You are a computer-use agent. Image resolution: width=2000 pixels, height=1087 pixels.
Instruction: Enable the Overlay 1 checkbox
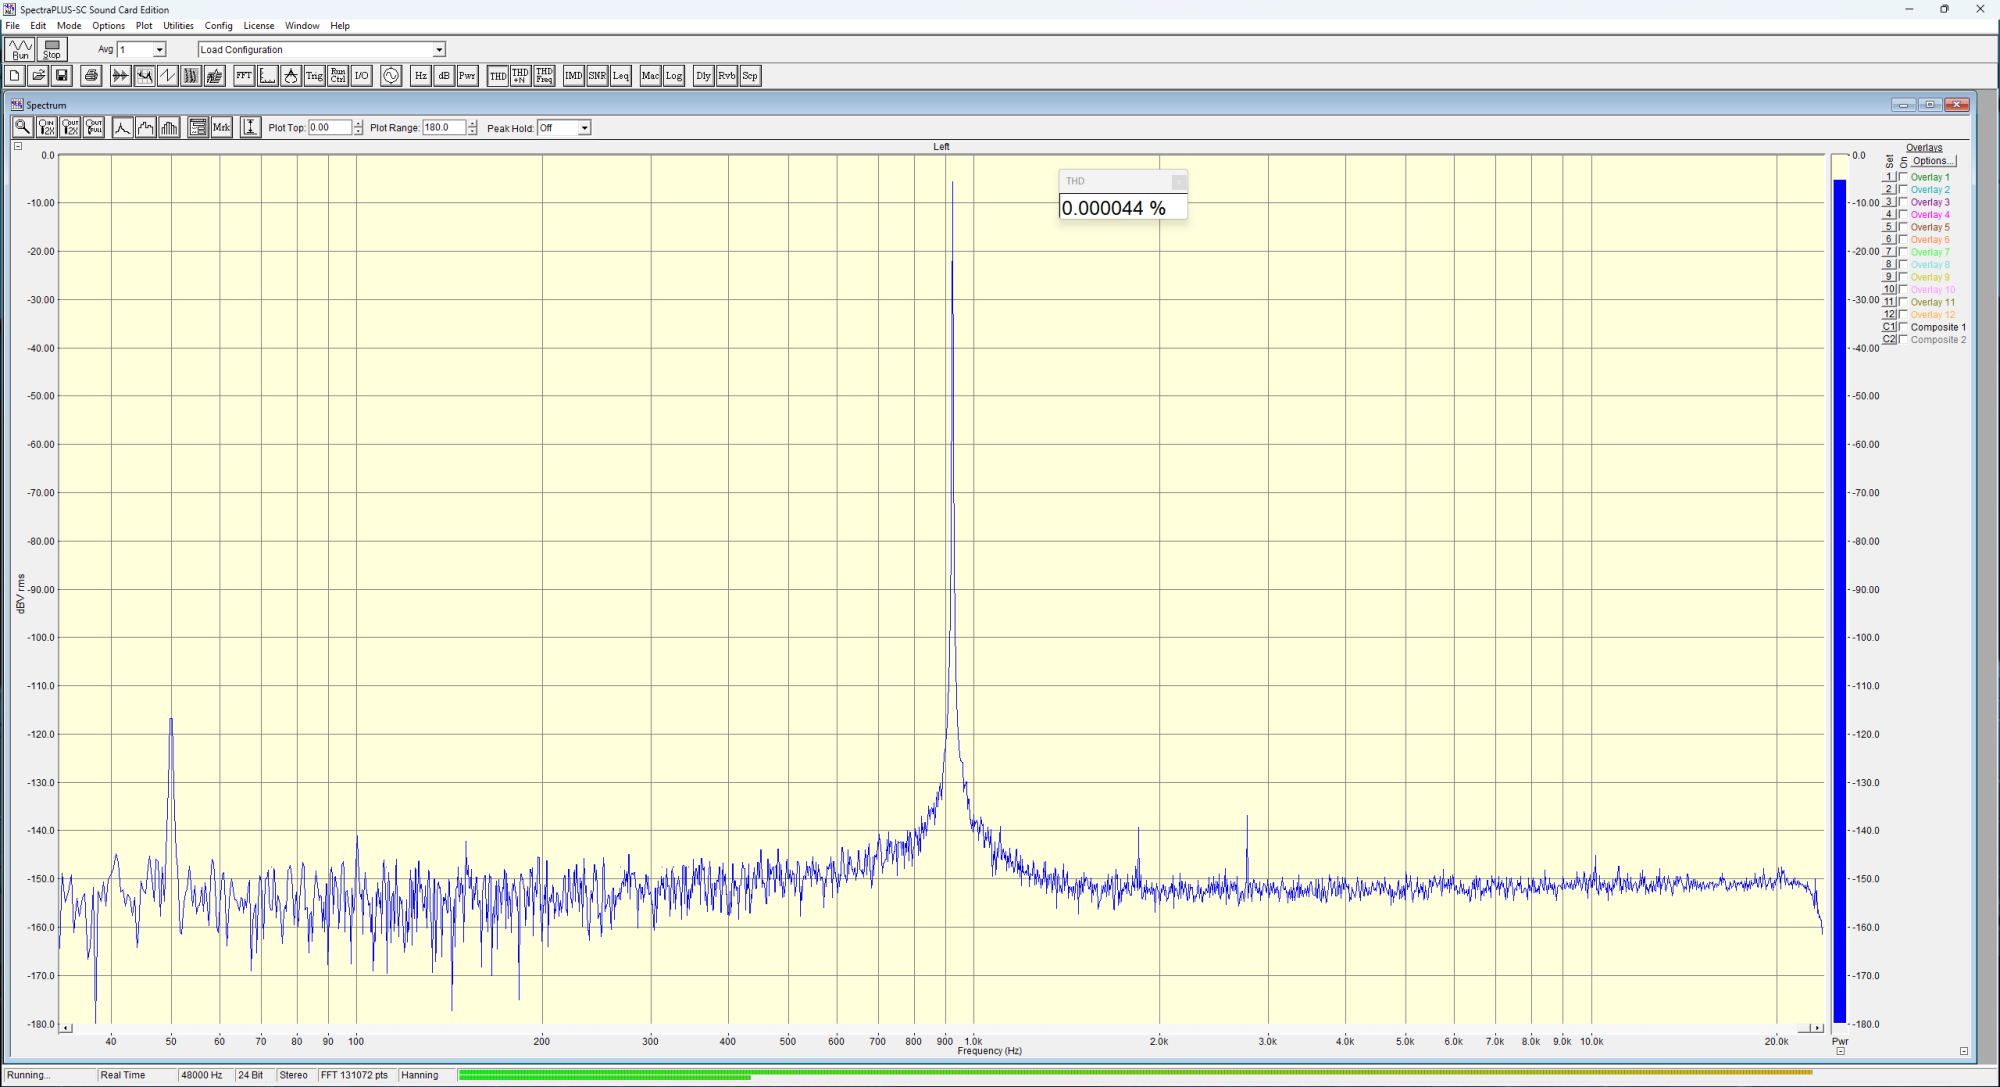click(x=1903, y=177)
